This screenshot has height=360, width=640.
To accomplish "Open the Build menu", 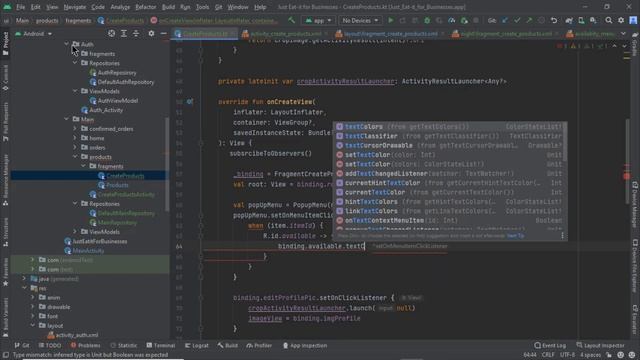I will click(168, 7).
